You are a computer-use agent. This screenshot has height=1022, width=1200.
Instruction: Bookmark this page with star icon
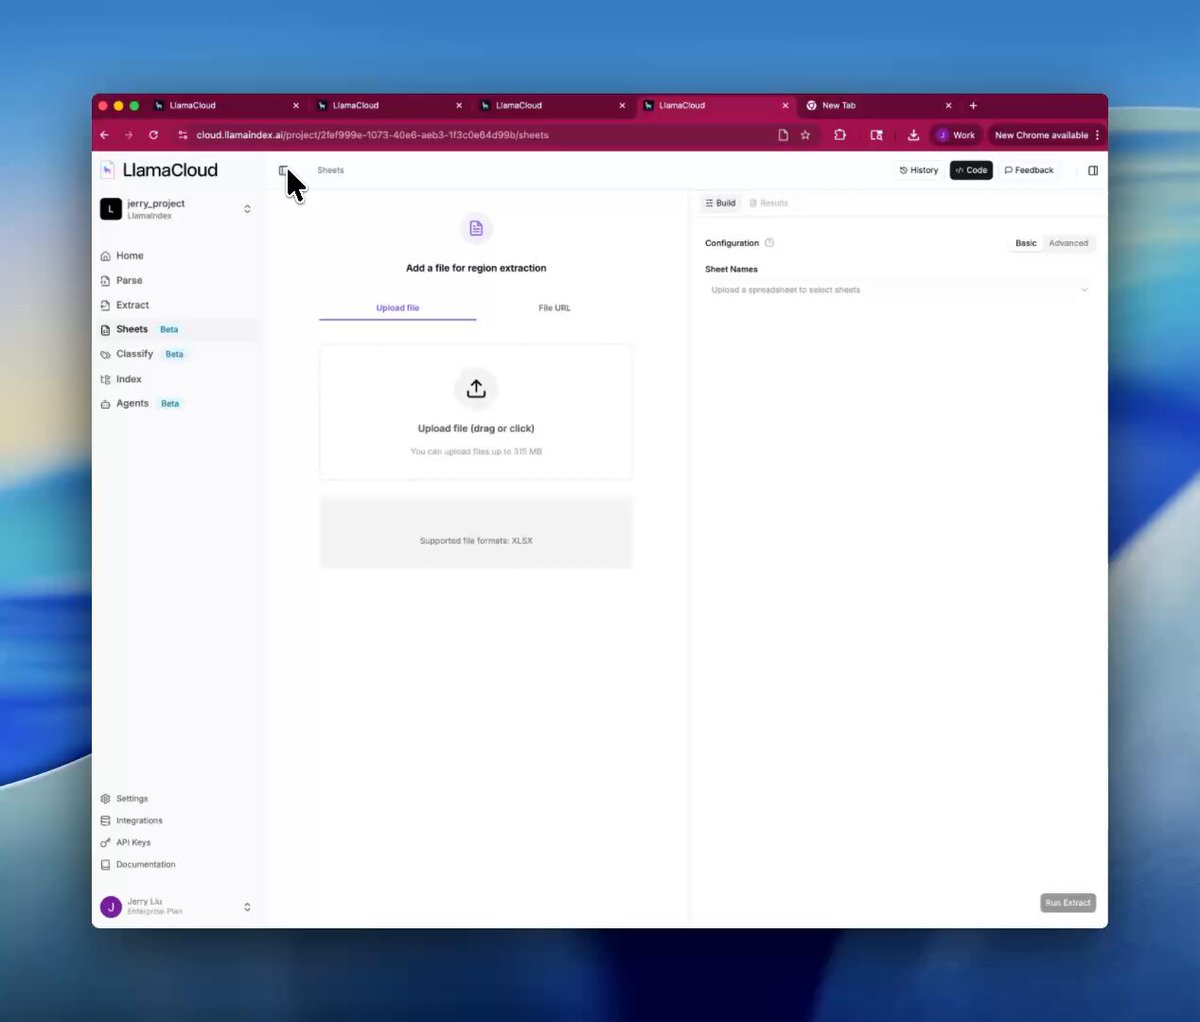click(805, 135)
